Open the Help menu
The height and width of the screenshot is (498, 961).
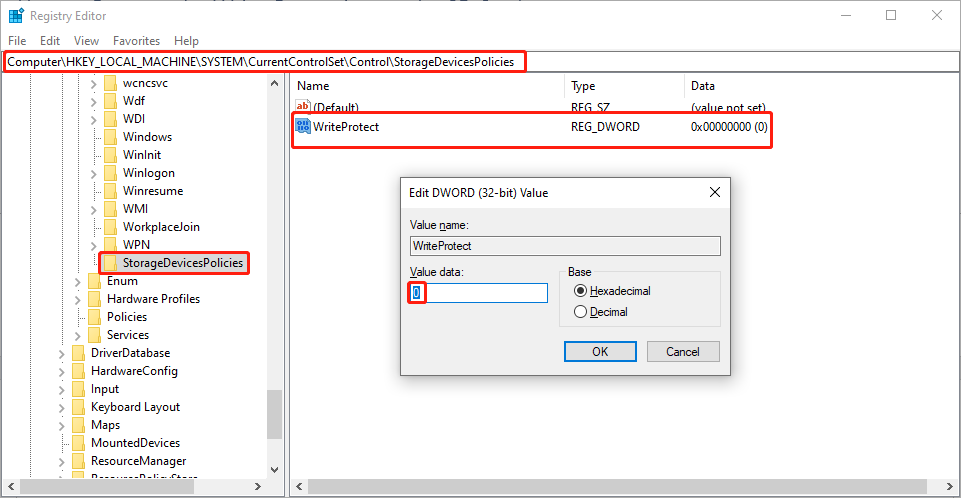pyautogui.click(x=186, y=40)
